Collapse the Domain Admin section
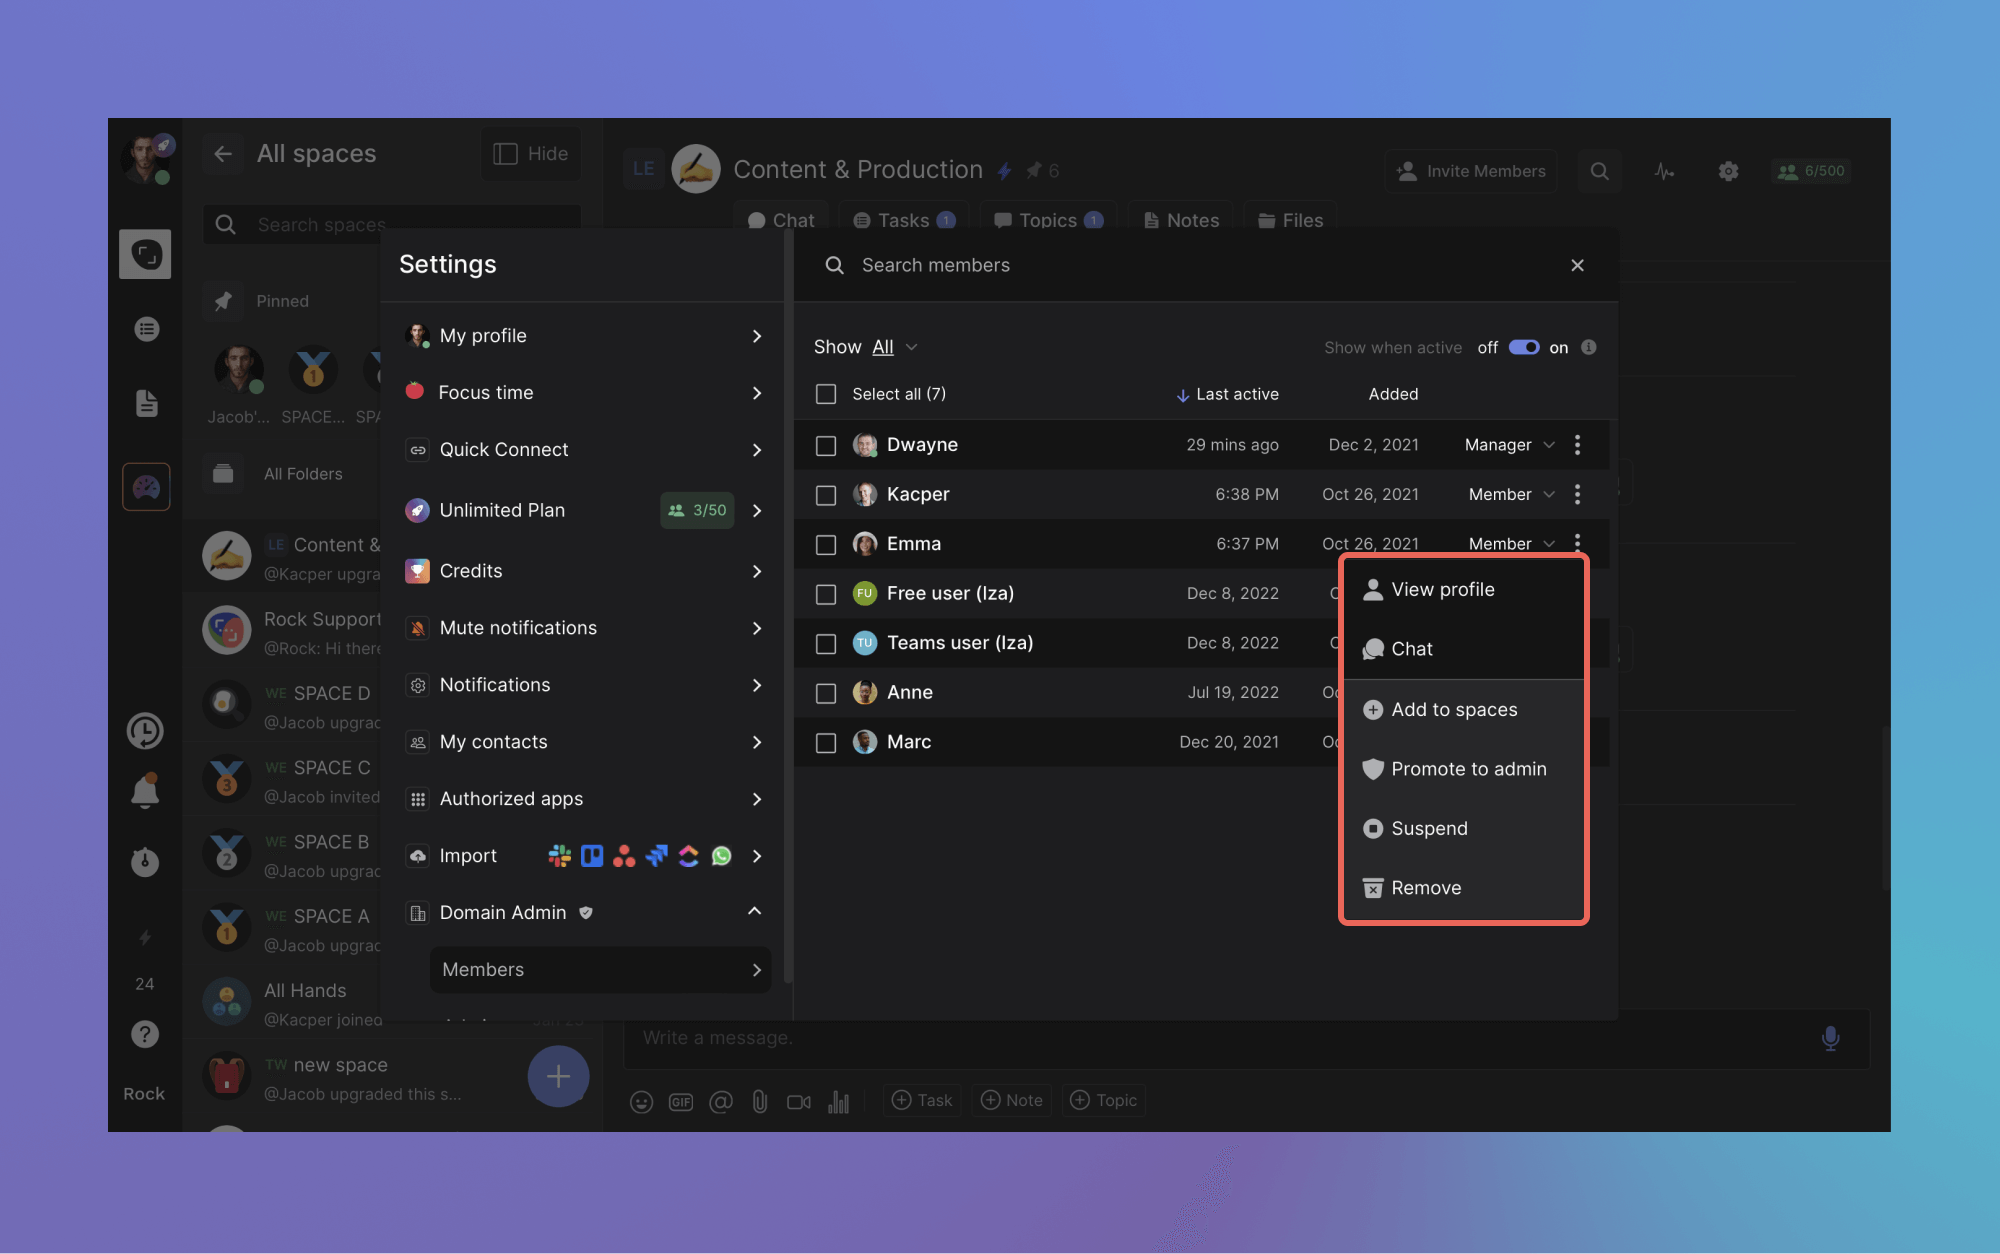Viewport: 2000px width, 1254px height. coord(755,912)
